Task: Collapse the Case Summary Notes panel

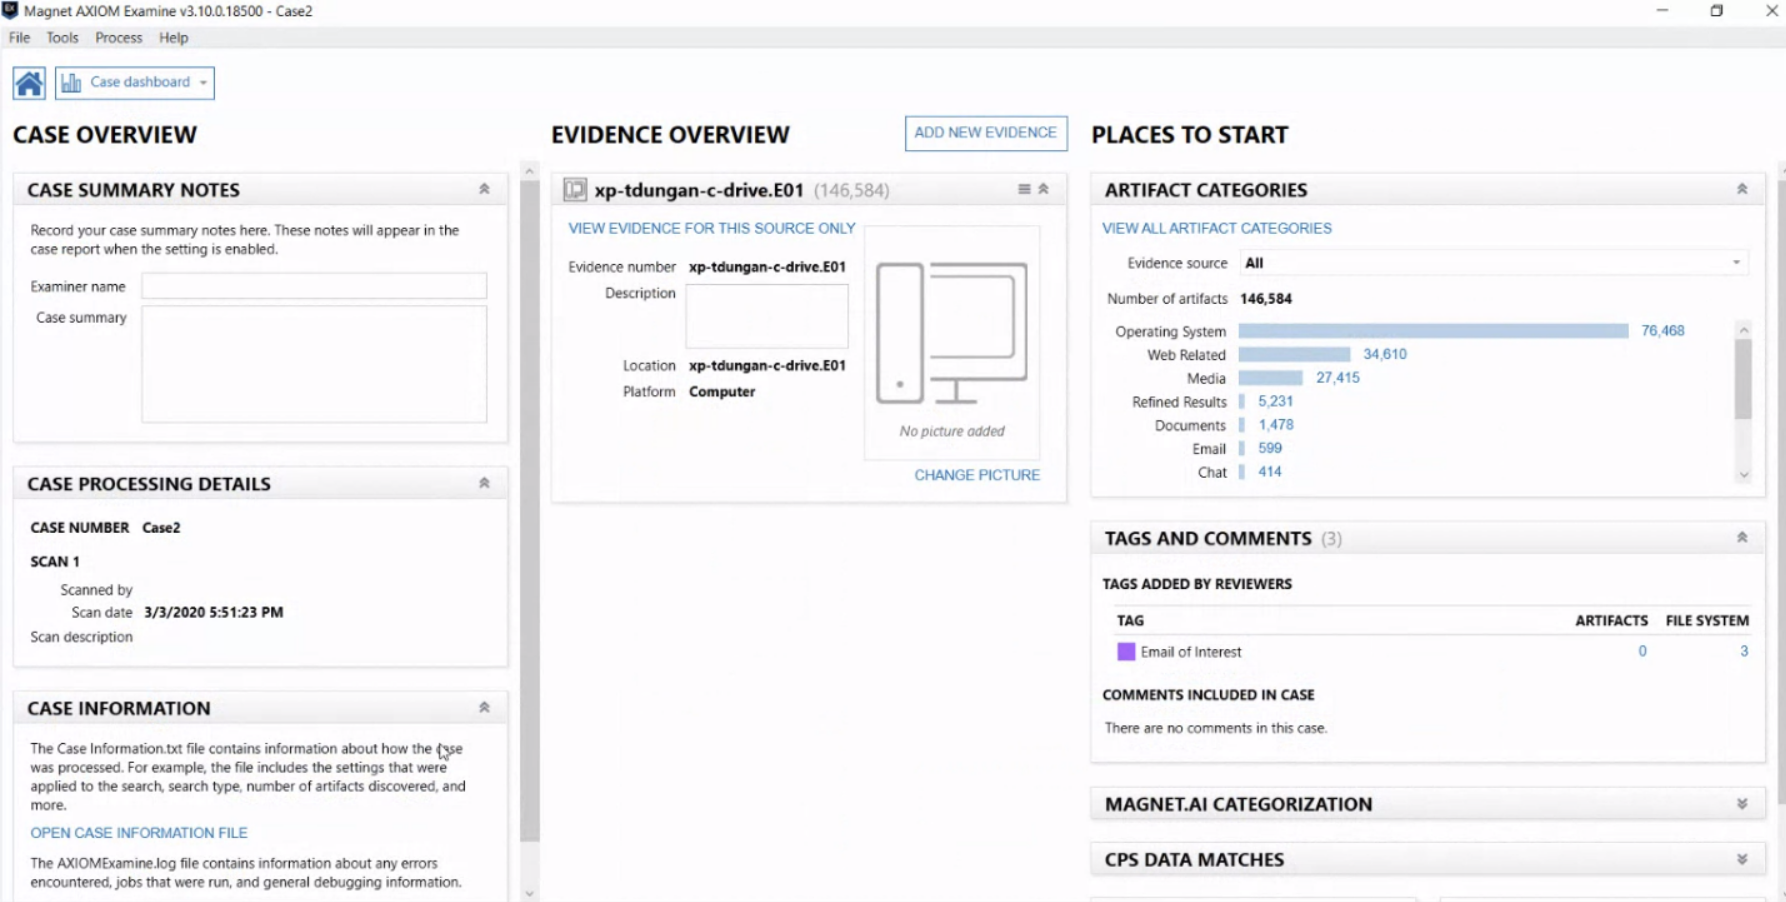Action: pyautogui.click(x=484, y=189)
